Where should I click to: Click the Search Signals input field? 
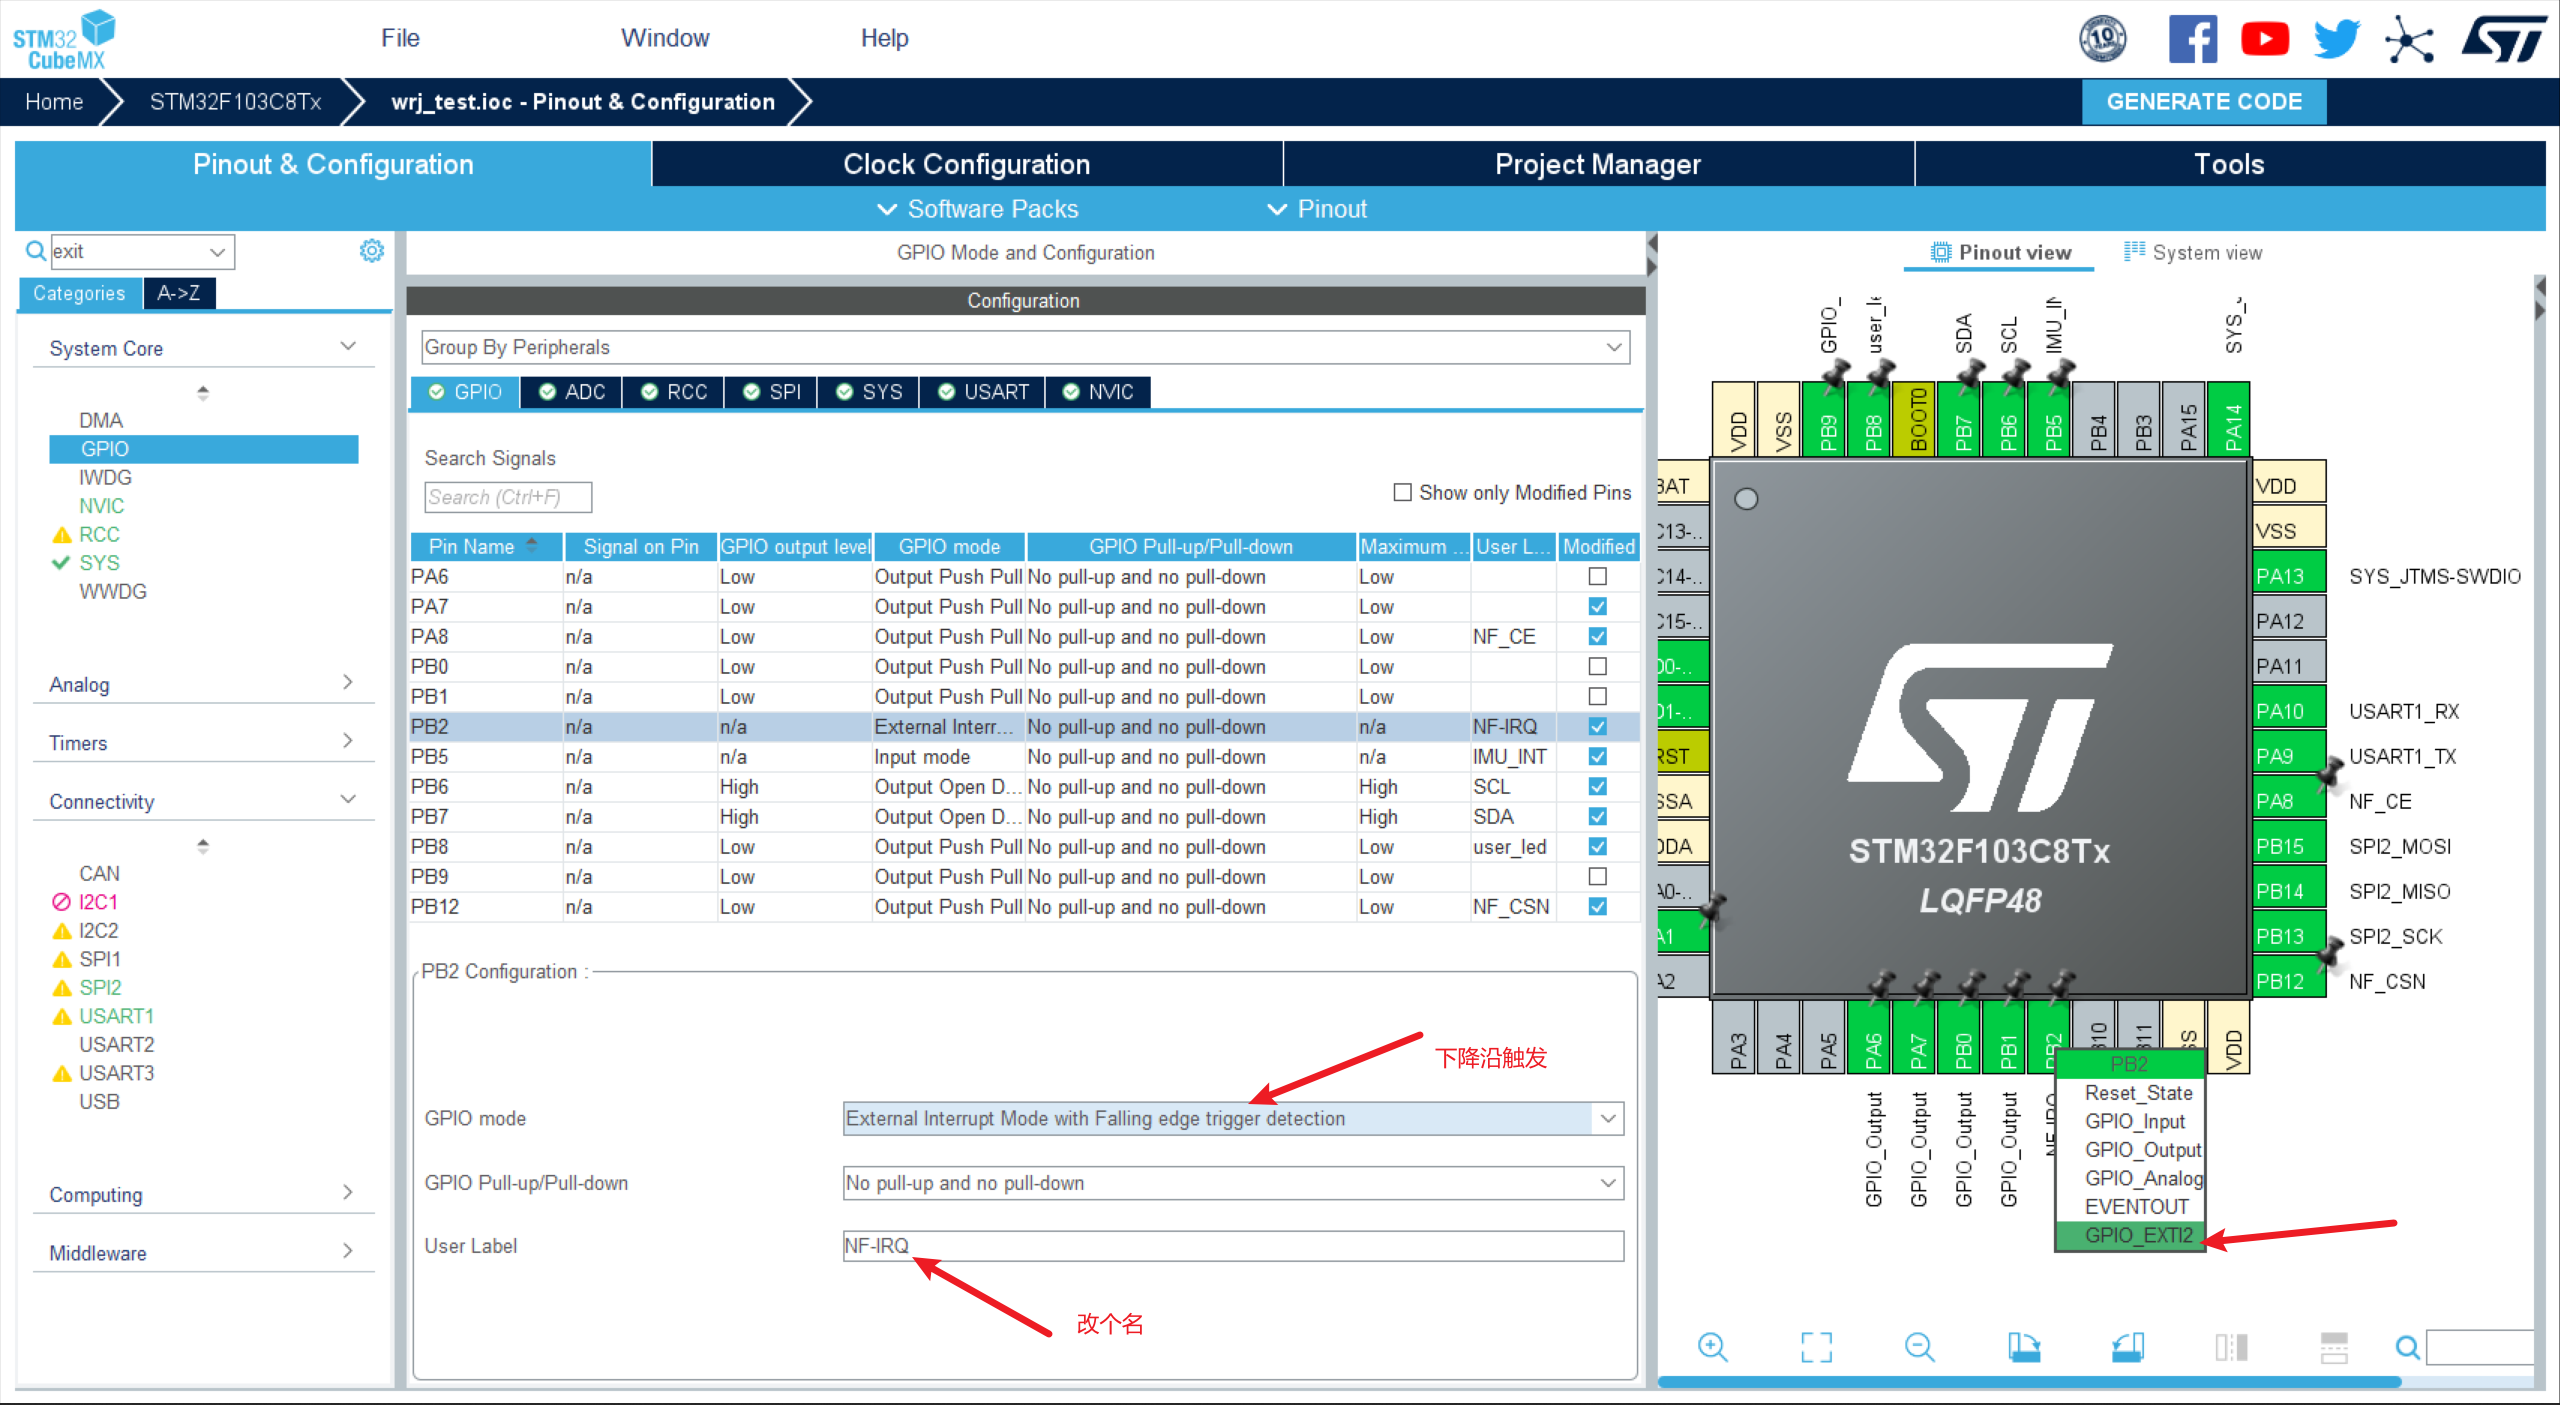[x=508, y=497]
